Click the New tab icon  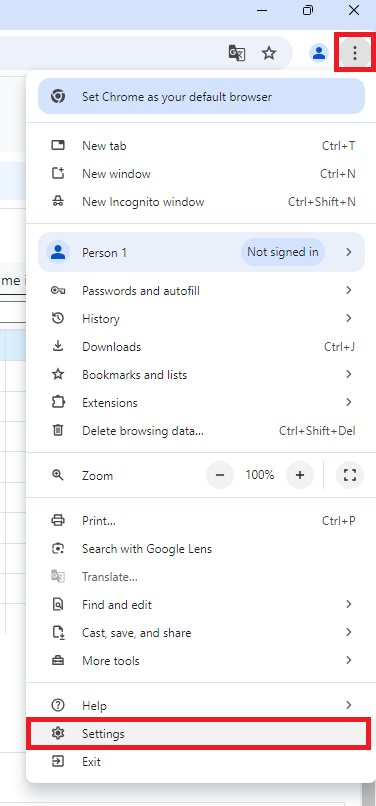tap(58, 145)
